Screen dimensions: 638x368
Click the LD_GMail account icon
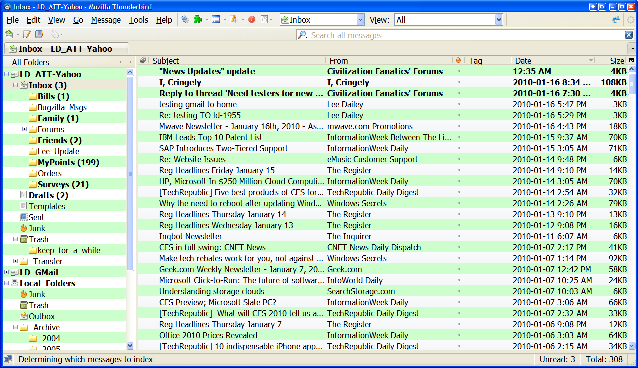(x=15, y=272)
